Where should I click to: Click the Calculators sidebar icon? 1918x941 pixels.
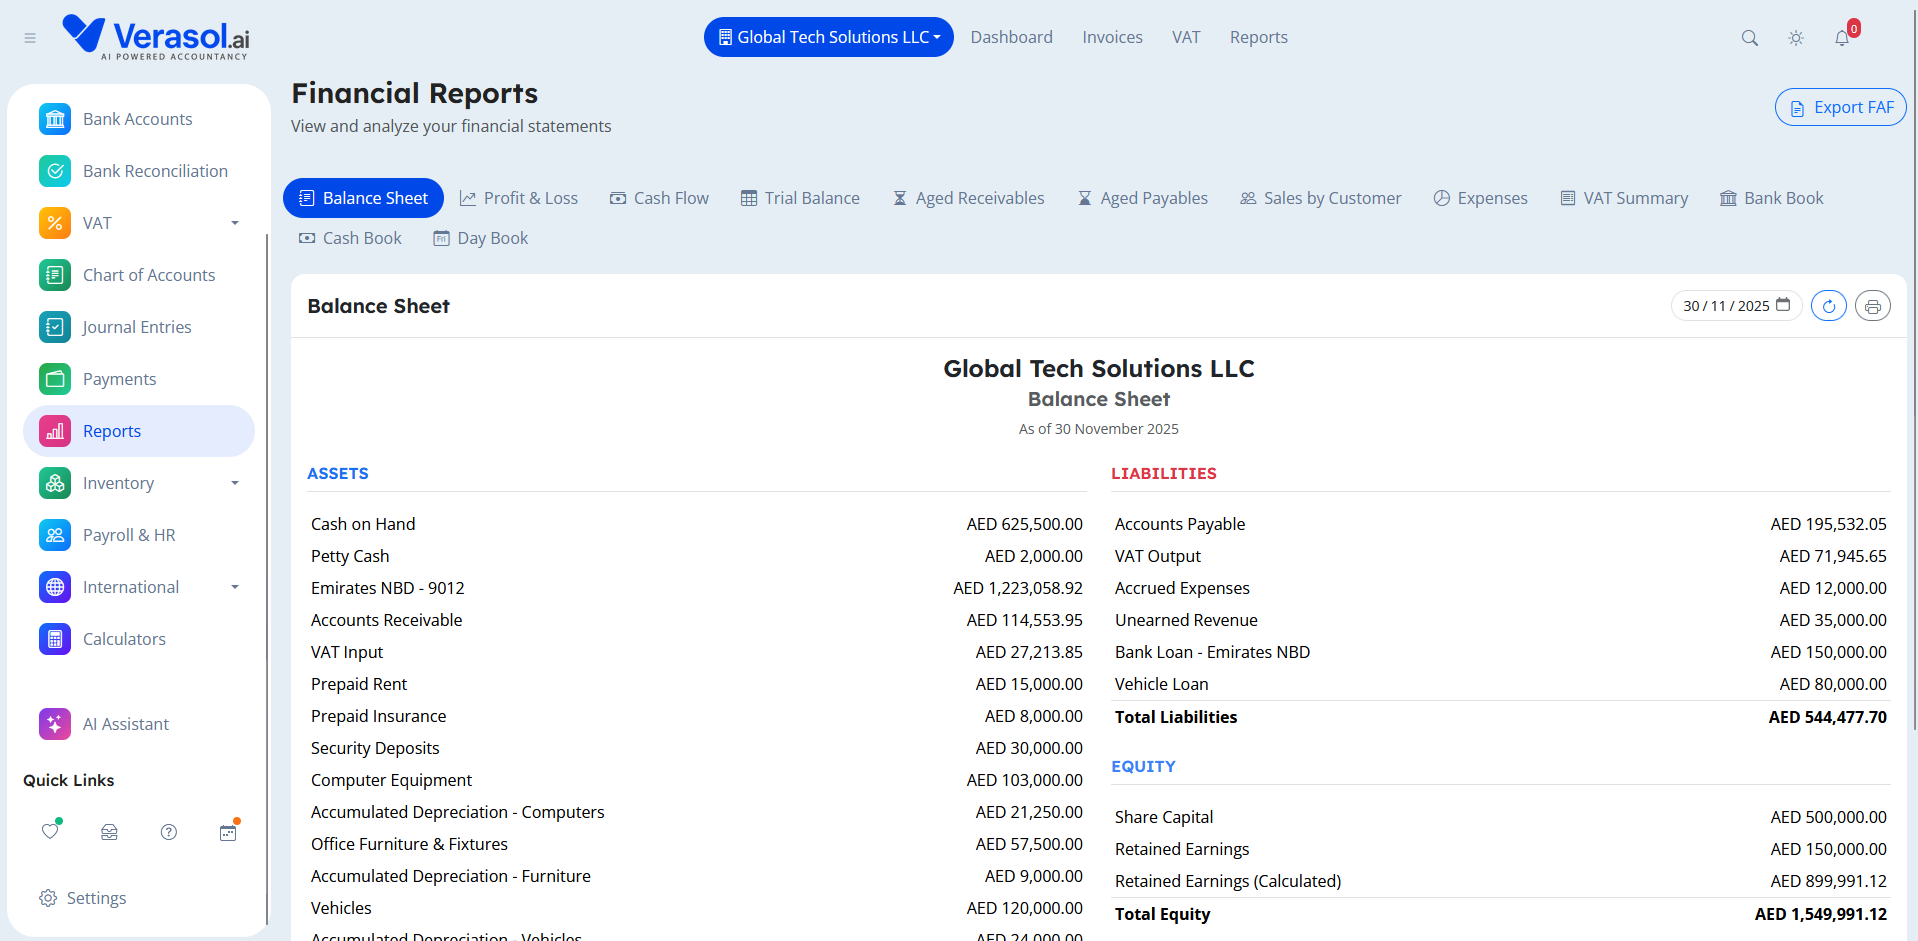click(55, 639)
